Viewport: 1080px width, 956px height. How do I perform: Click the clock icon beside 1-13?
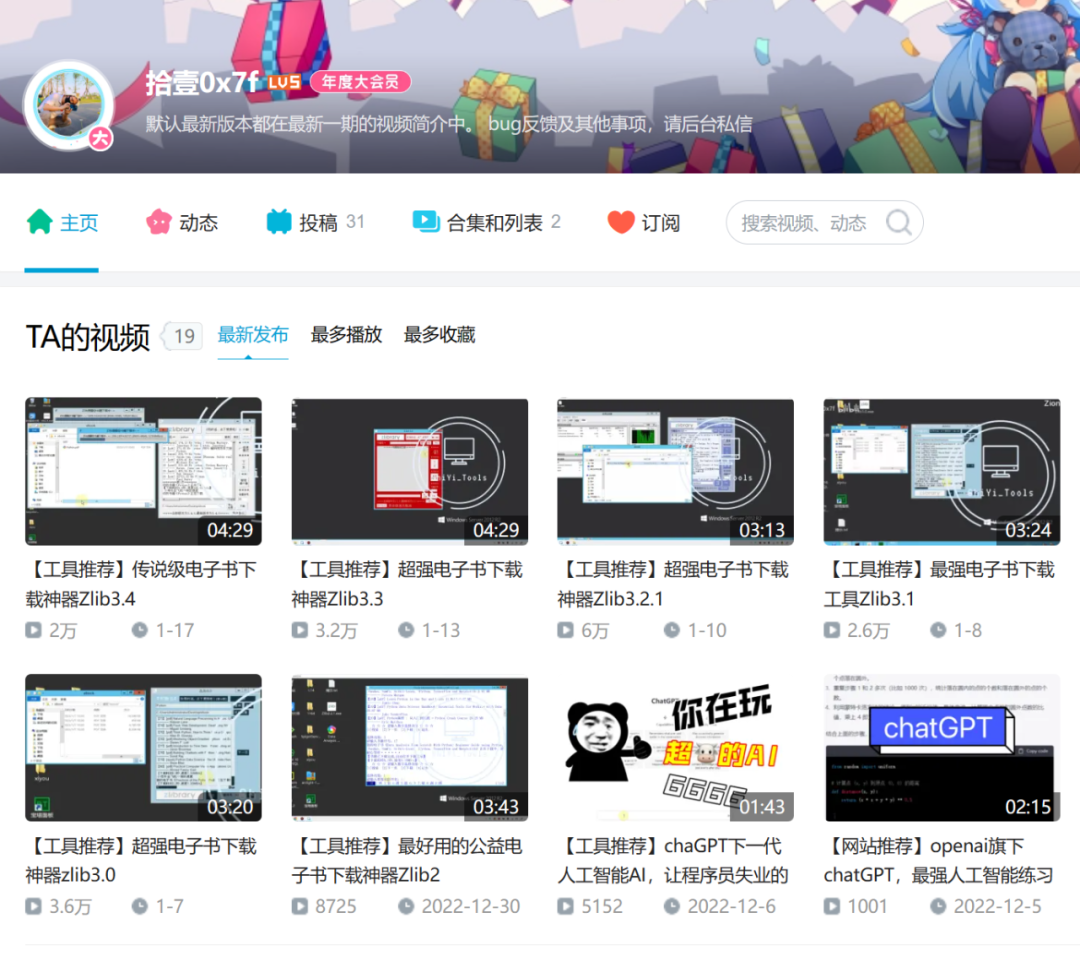tap(406, 630)
